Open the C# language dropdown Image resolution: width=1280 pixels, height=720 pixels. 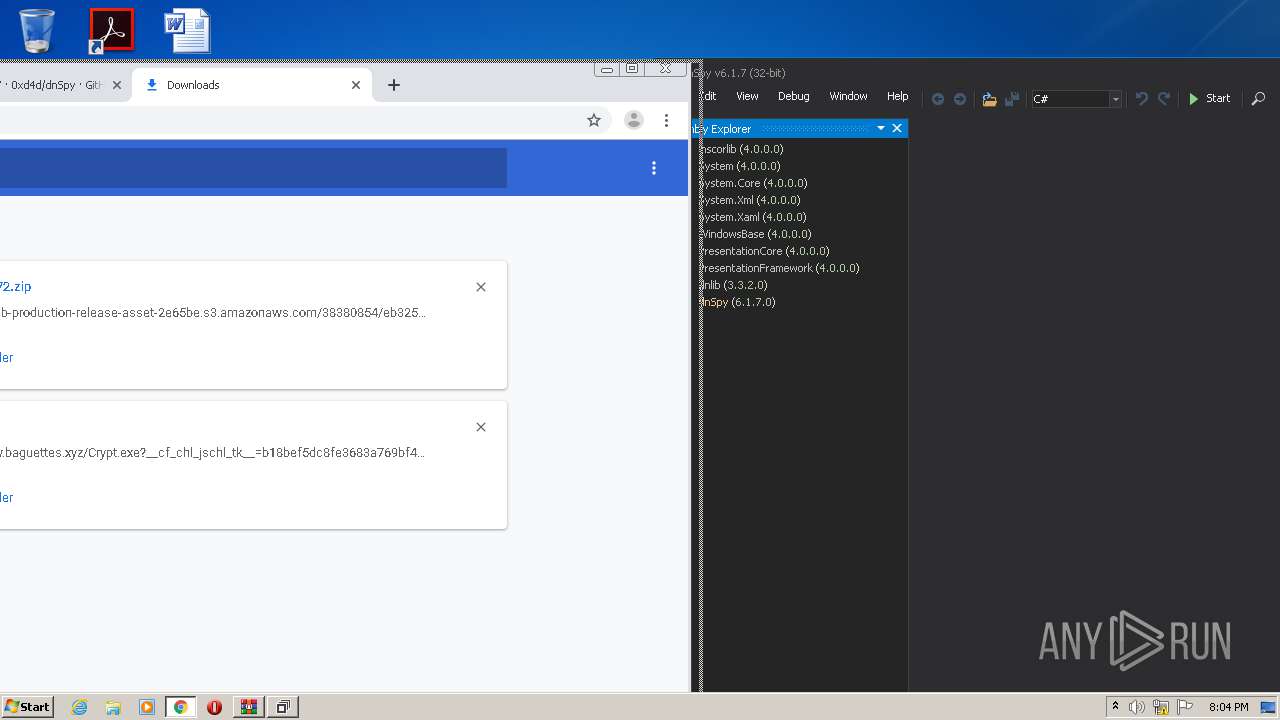pyautogui.click(x=1076, y=99)
